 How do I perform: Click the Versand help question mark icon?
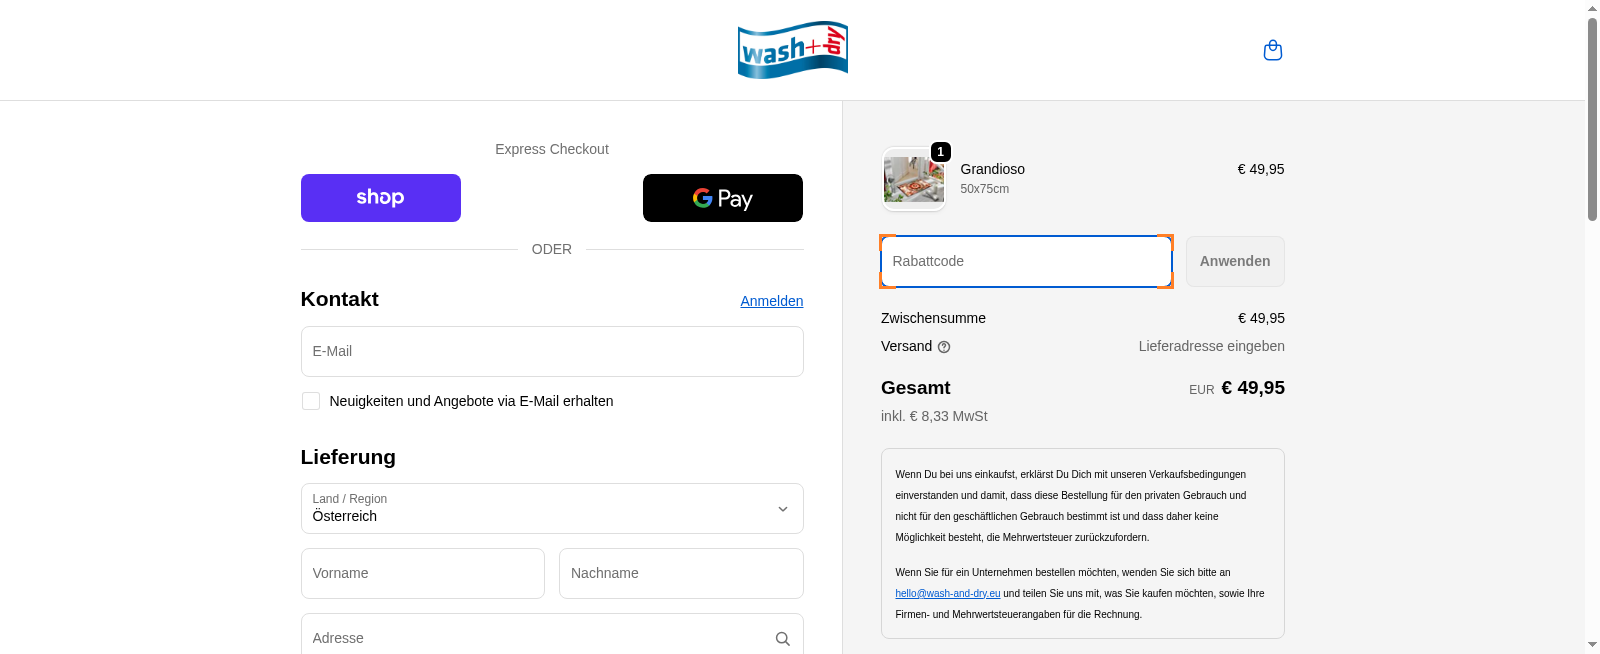[944, 347]
